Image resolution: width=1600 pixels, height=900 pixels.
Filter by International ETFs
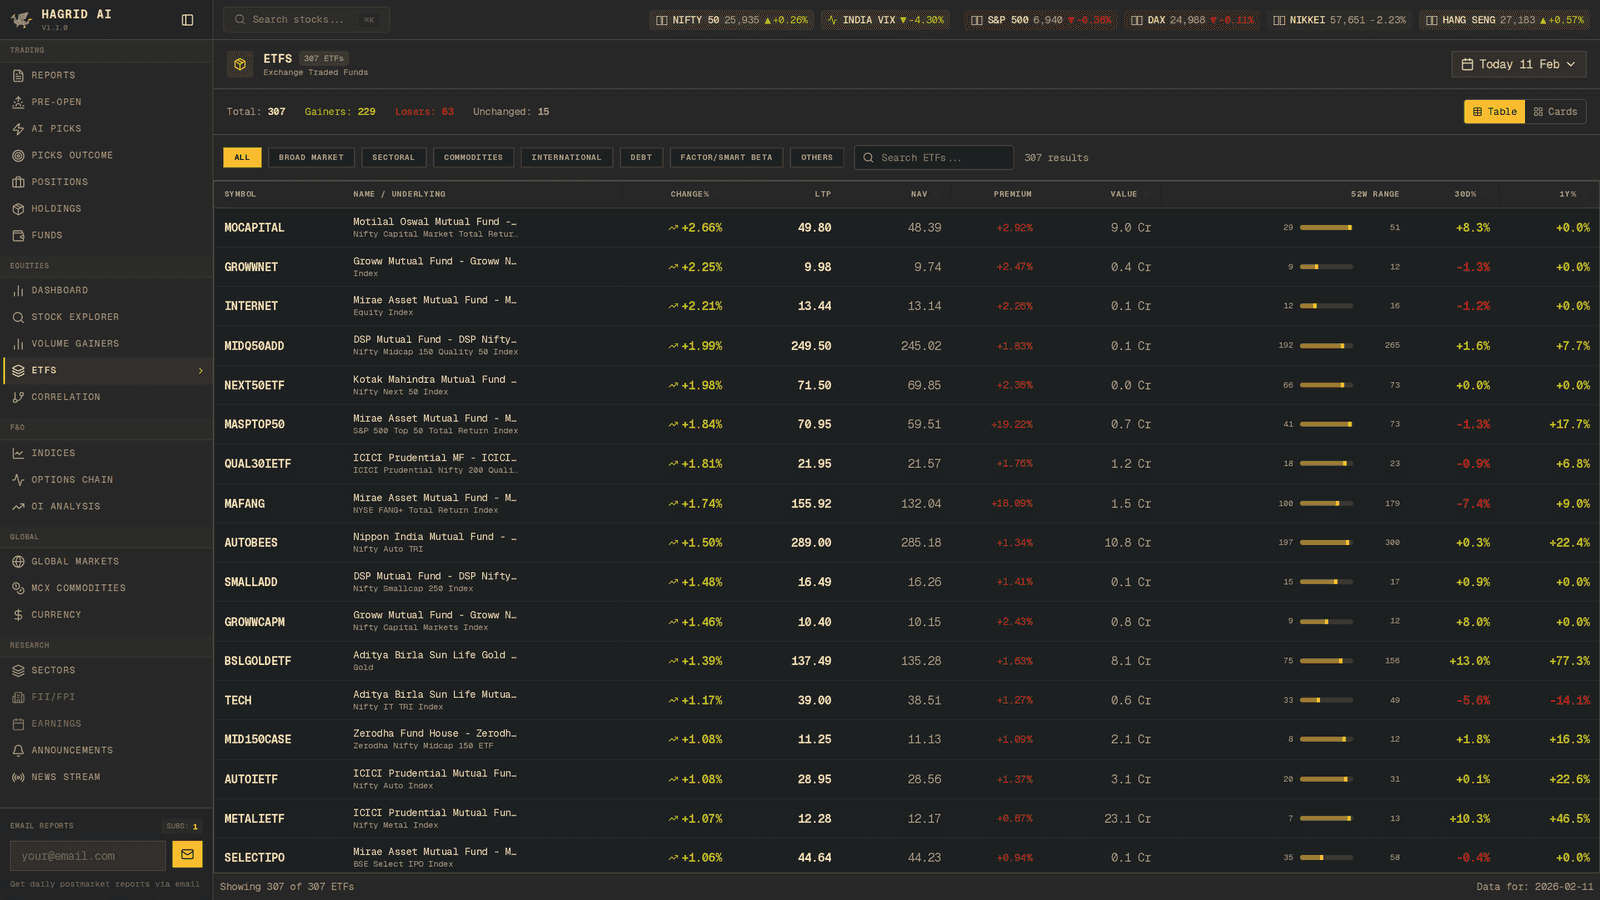click(x=566, y=158)
